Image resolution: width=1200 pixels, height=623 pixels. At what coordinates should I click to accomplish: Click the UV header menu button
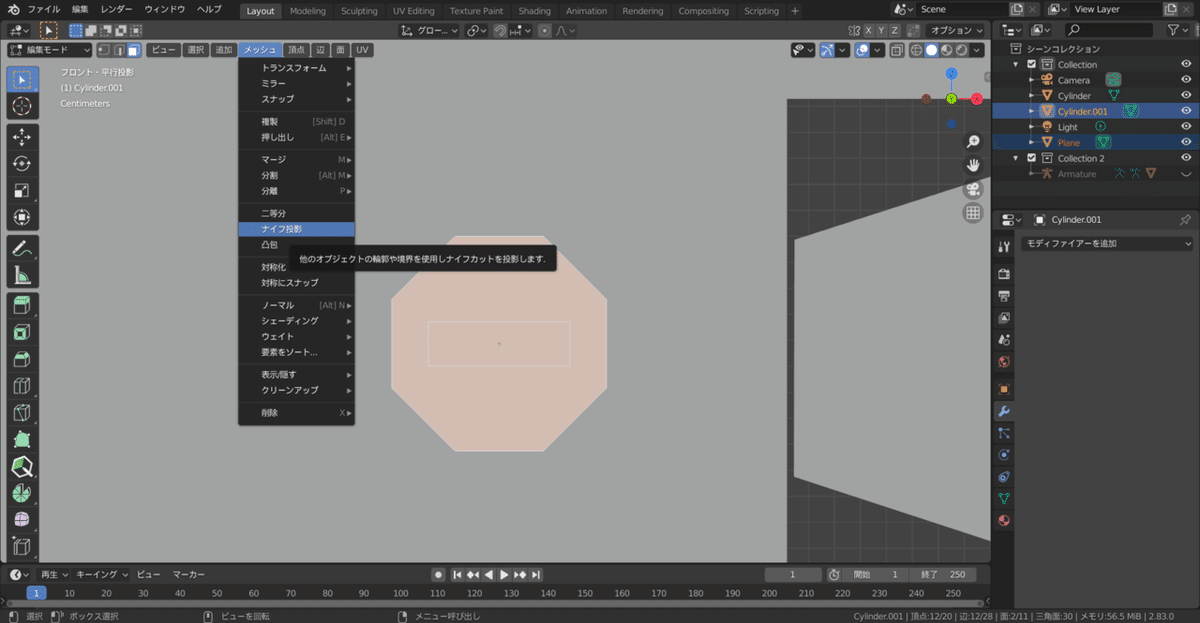362,50
